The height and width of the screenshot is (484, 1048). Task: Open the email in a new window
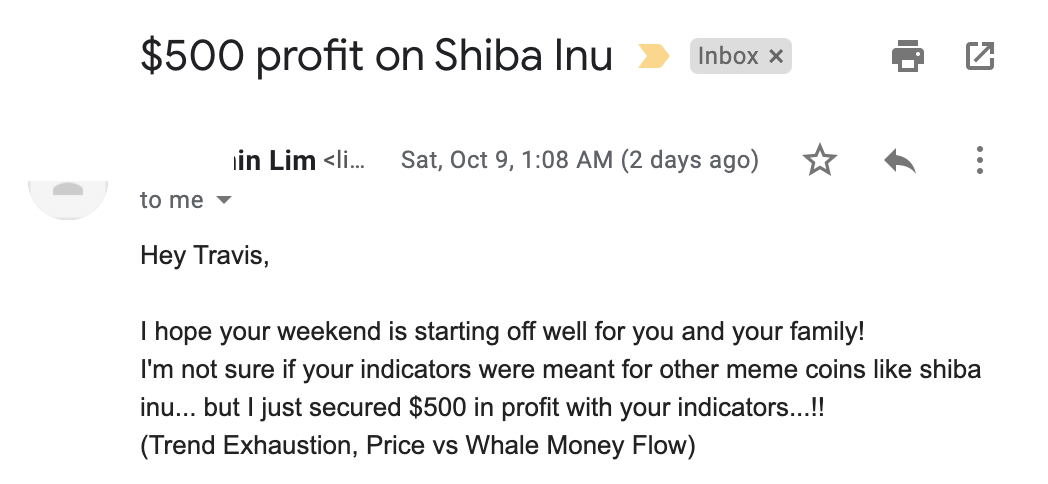[x=980, y=55]
